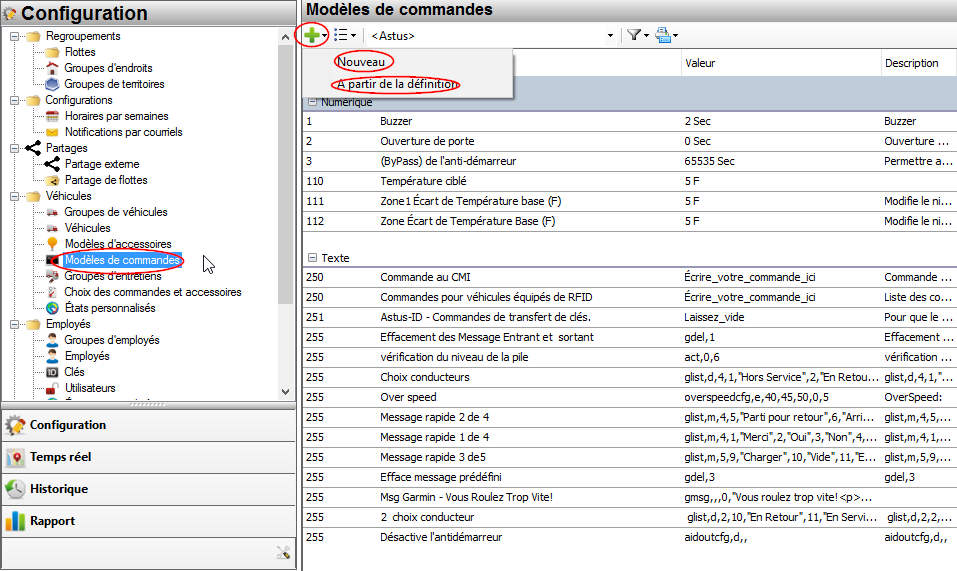This screenshot has width=957, height=571.
Task: Click the print icon in toolbar
Action: point(662,35)
